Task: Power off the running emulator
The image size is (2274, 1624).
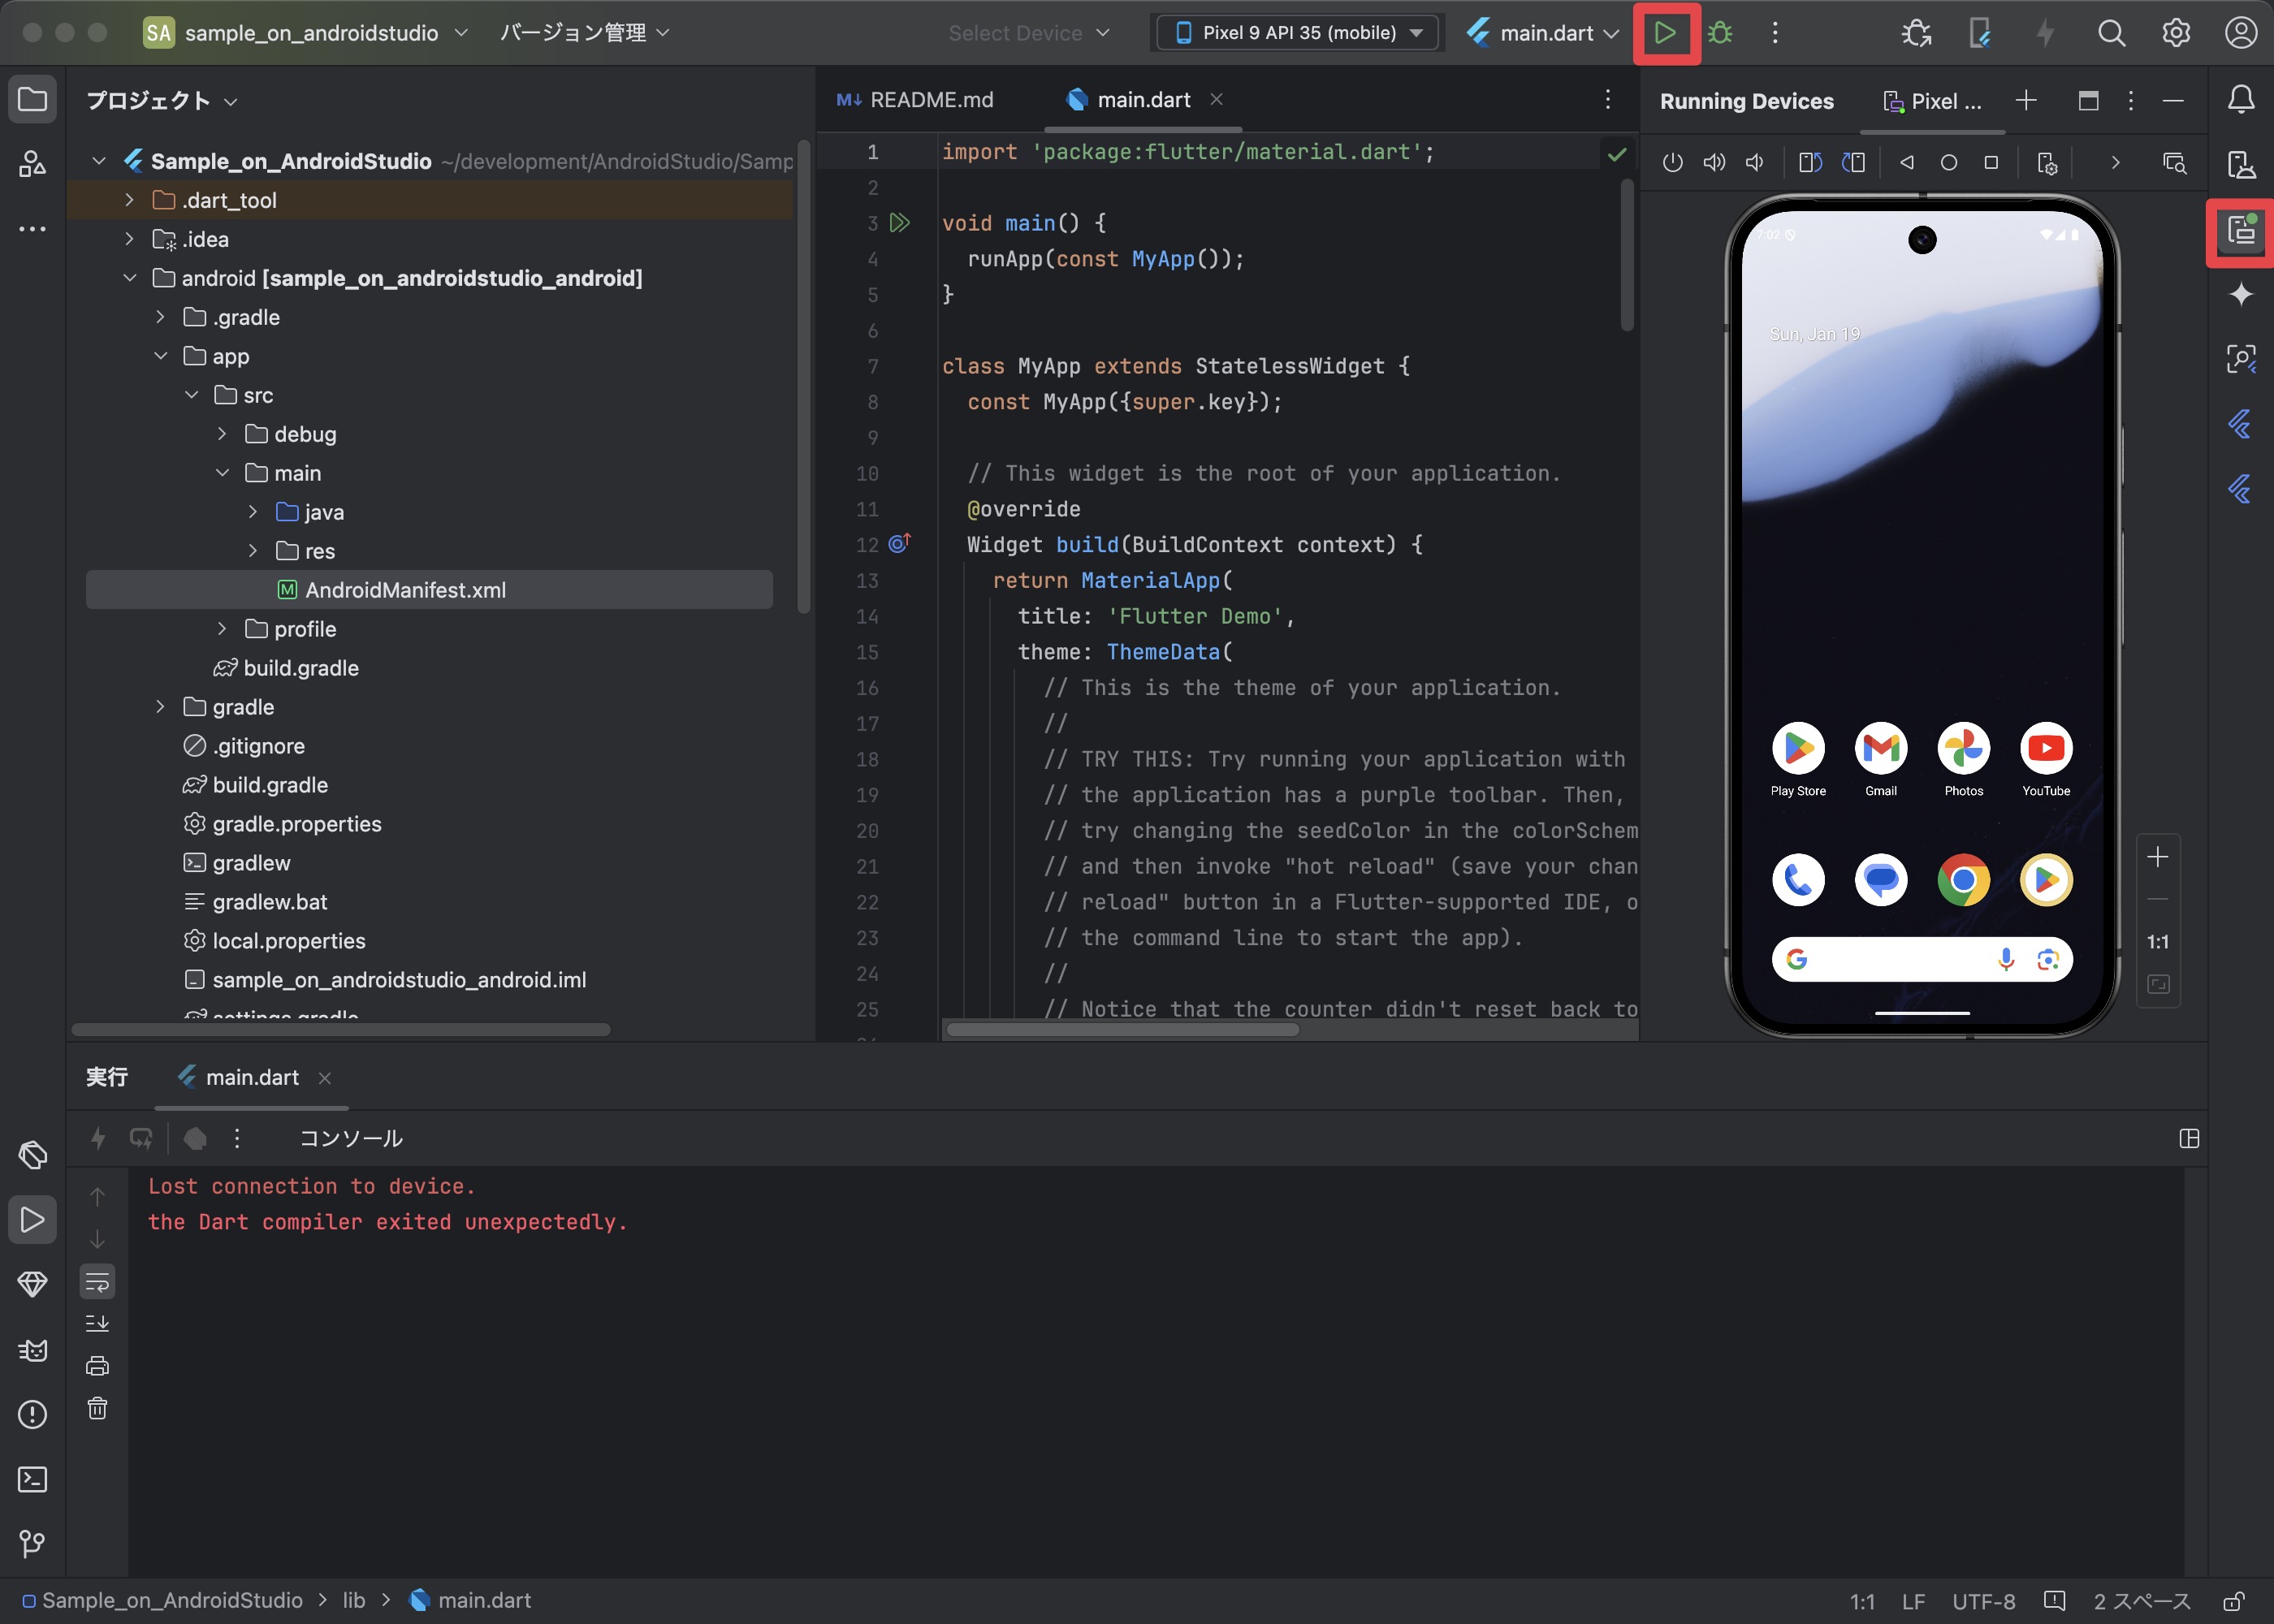Action: pos(1671,162)
